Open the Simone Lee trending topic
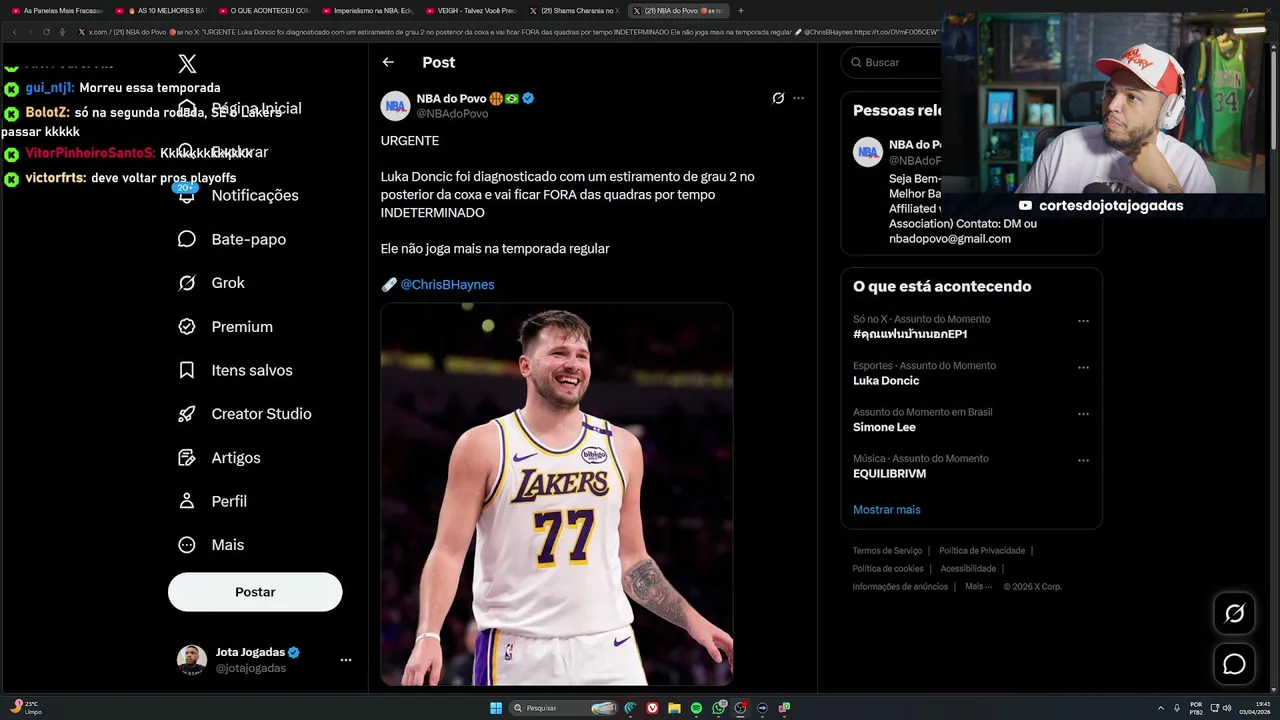 [x=884, y=427]
